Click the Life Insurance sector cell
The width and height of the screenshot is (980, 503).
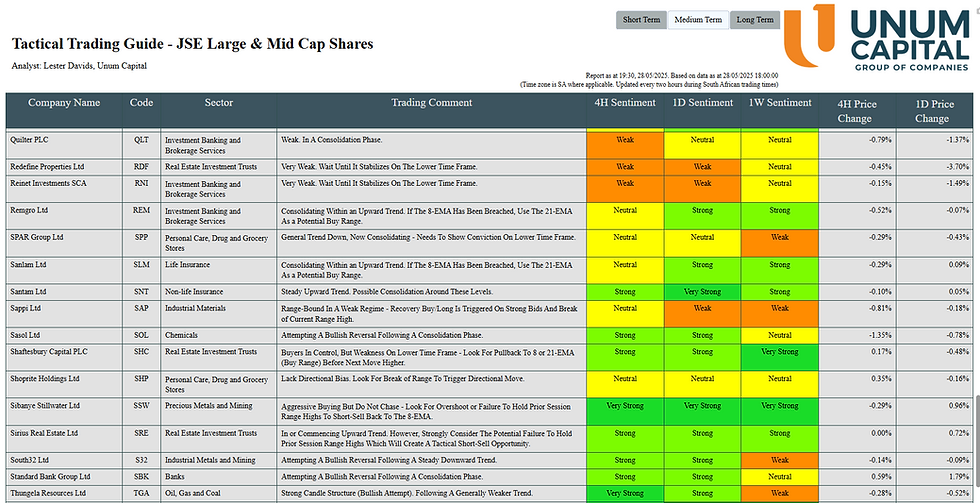pyautogui.click(x=218, y=271)
